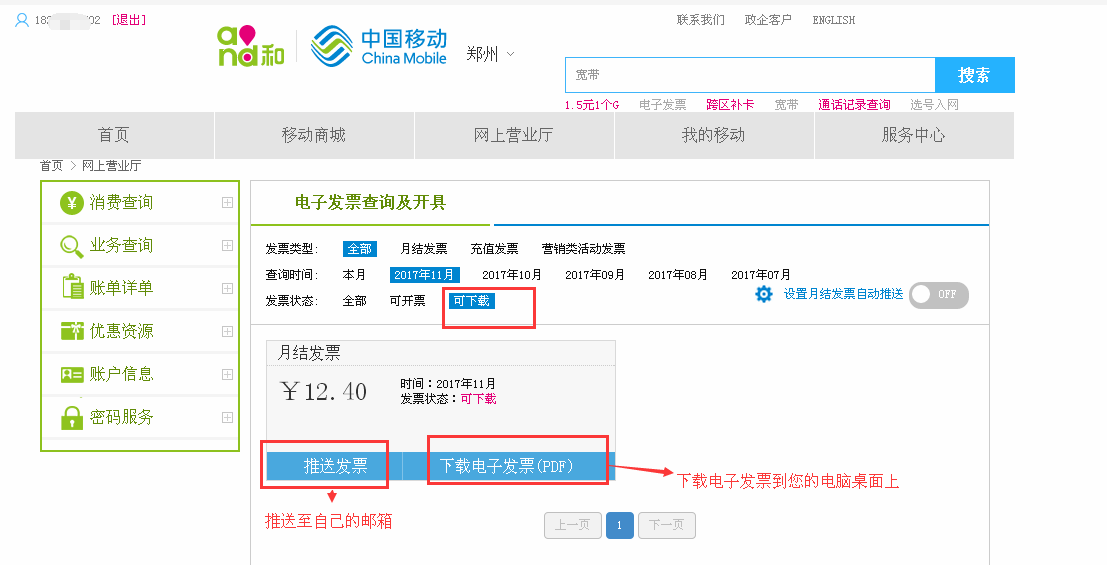Image resolution: width=1107 pixels, height=565 pixels.
Task: Click the padlock icon for 密码服务
Action: point(72,417)
